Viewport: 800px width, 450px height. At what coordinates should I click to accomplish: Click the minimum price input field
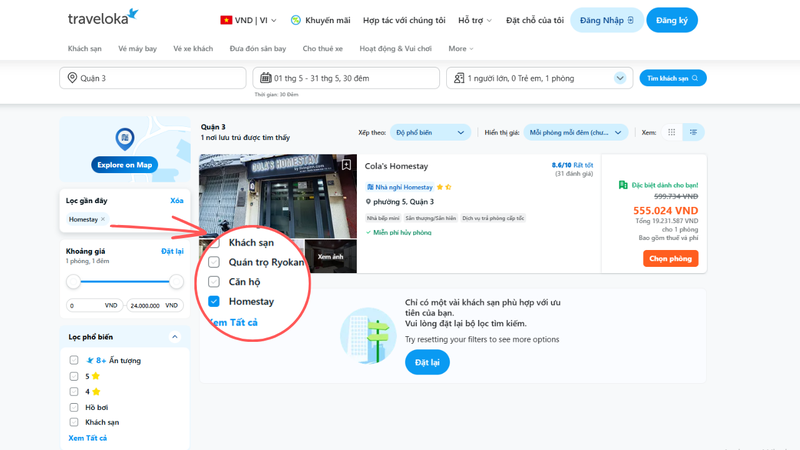pyautogui.click(x=95, y=305)
